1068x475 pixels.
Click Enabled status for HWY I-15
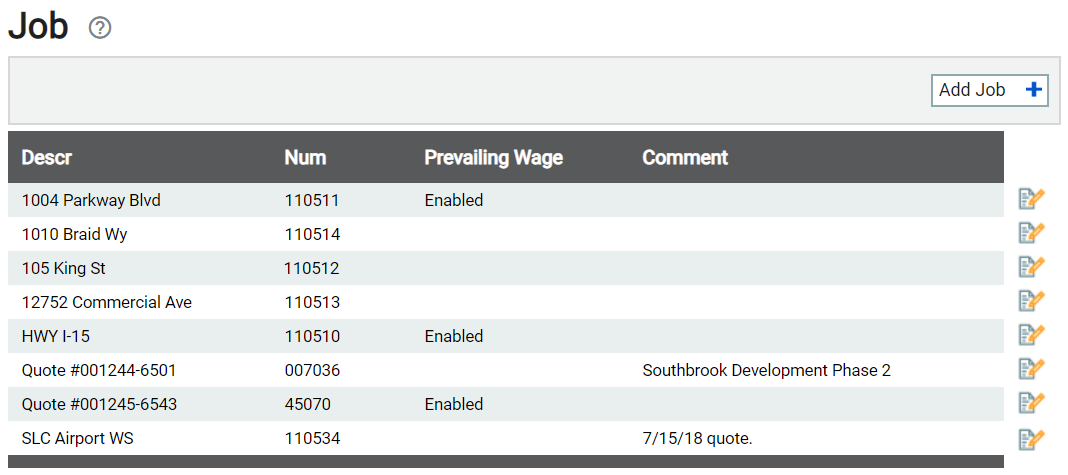pyautogui.click(x=454, y=337)
